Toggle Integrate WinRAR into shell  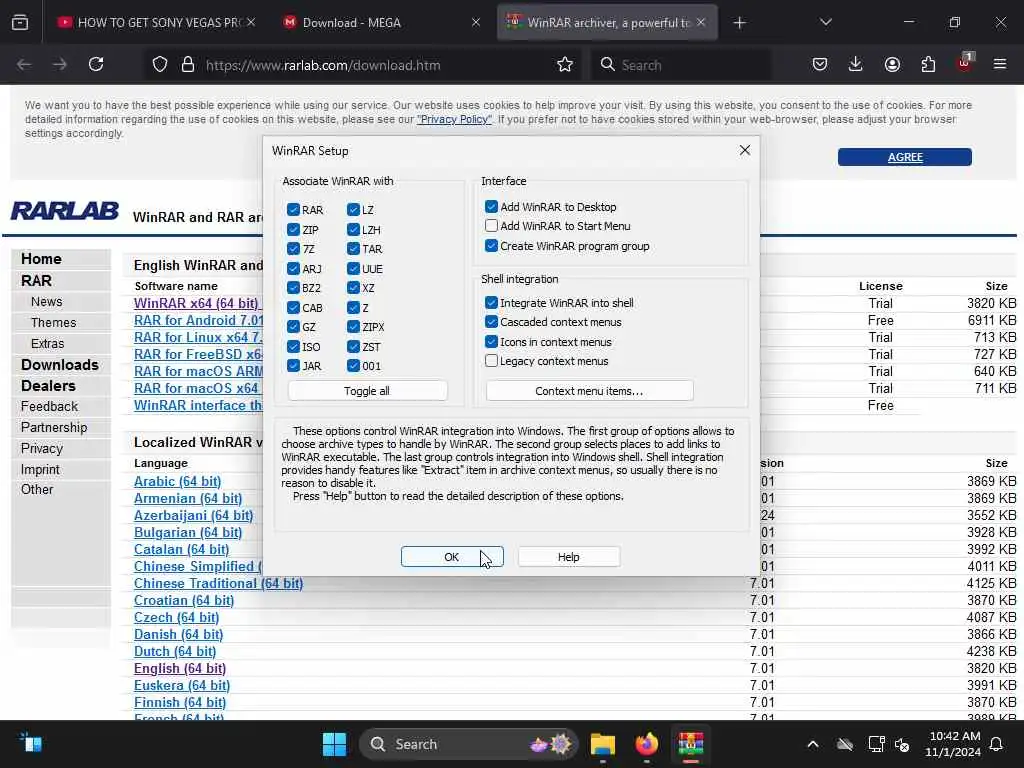492,302
